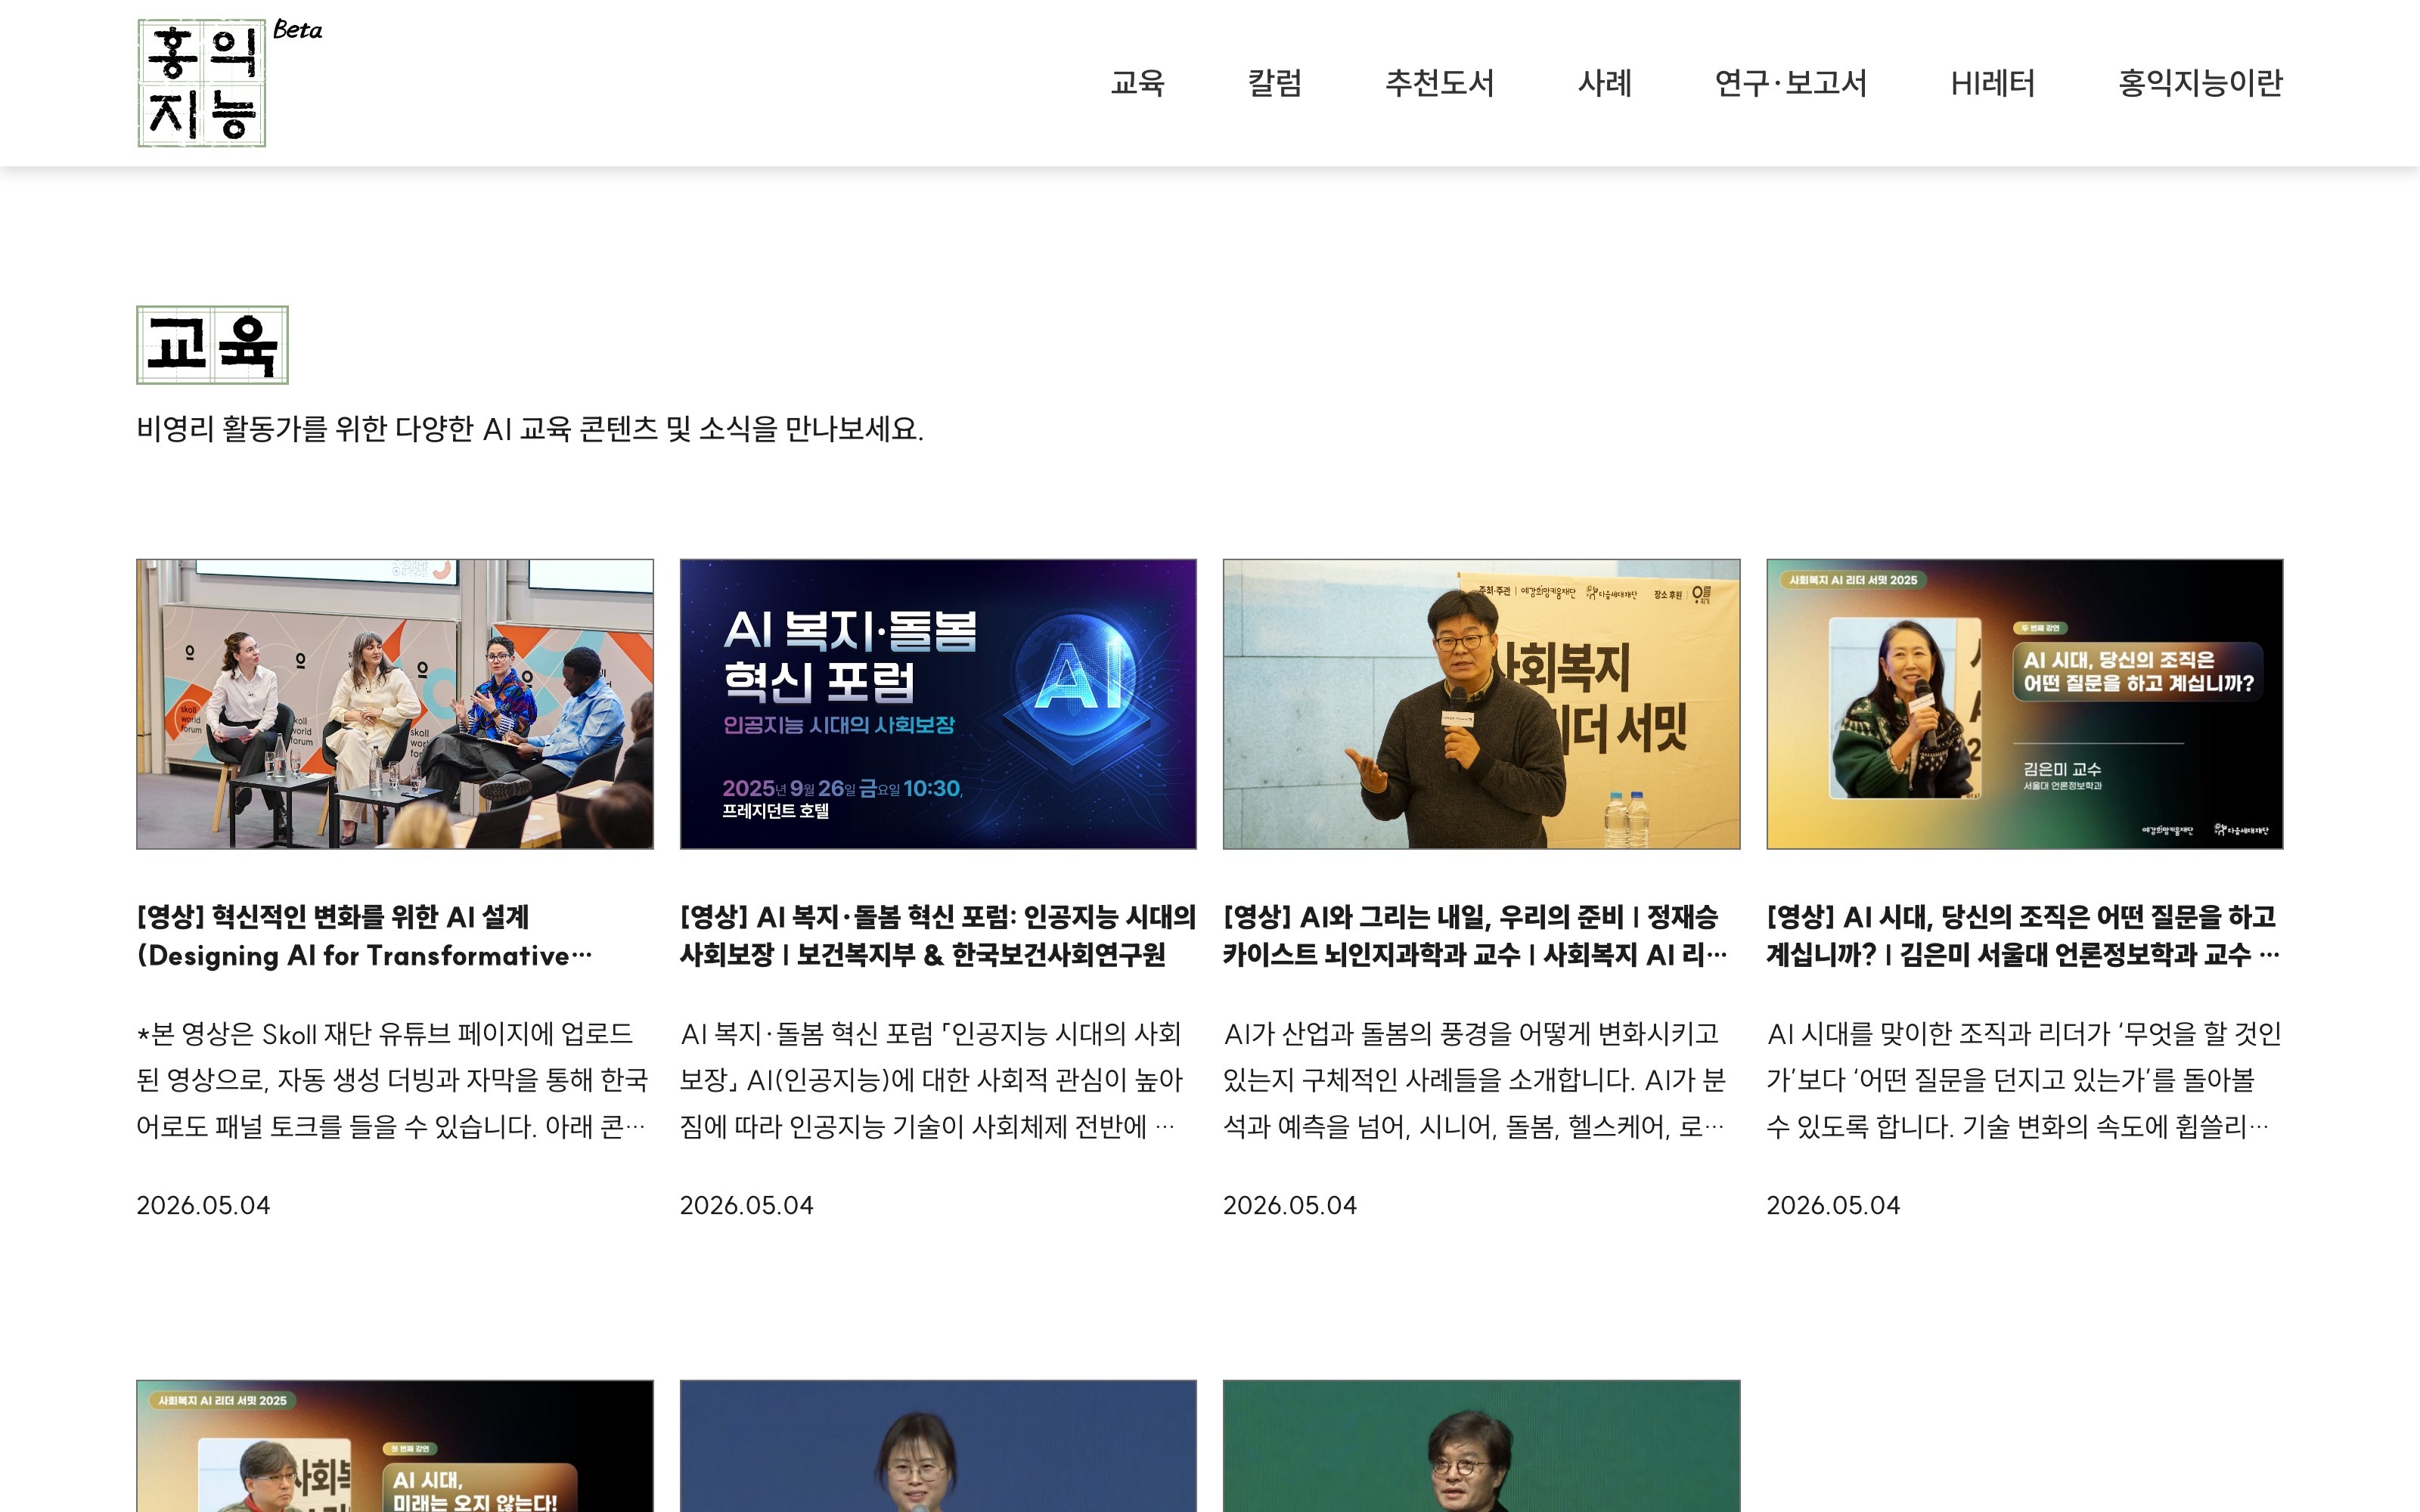Click the excerpt starting 'AI 시대를 맞이한 조직과 리더가'
Screen dimensions: 2420x1512
coord(2024,1080)
